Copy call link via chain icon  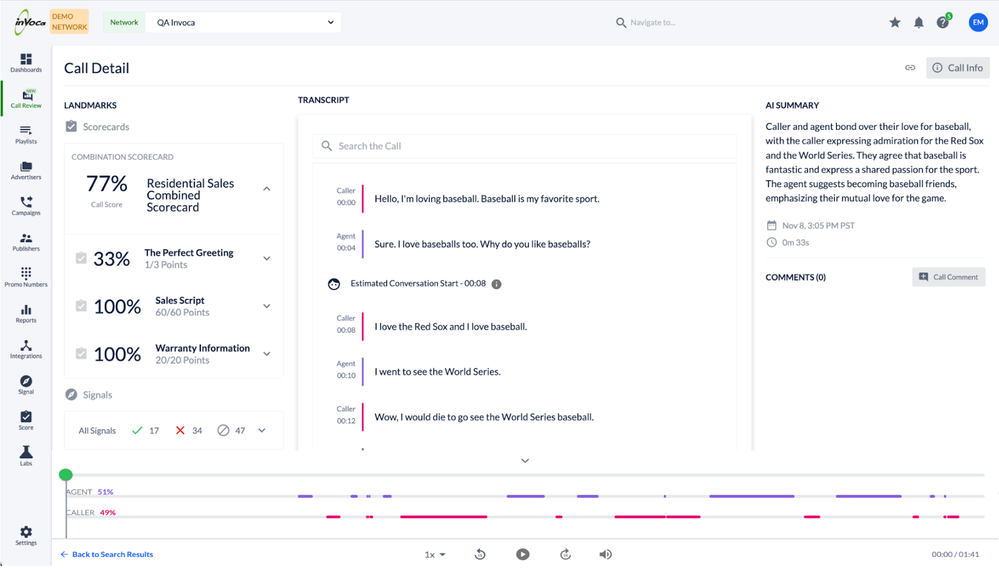click(910, 68)
